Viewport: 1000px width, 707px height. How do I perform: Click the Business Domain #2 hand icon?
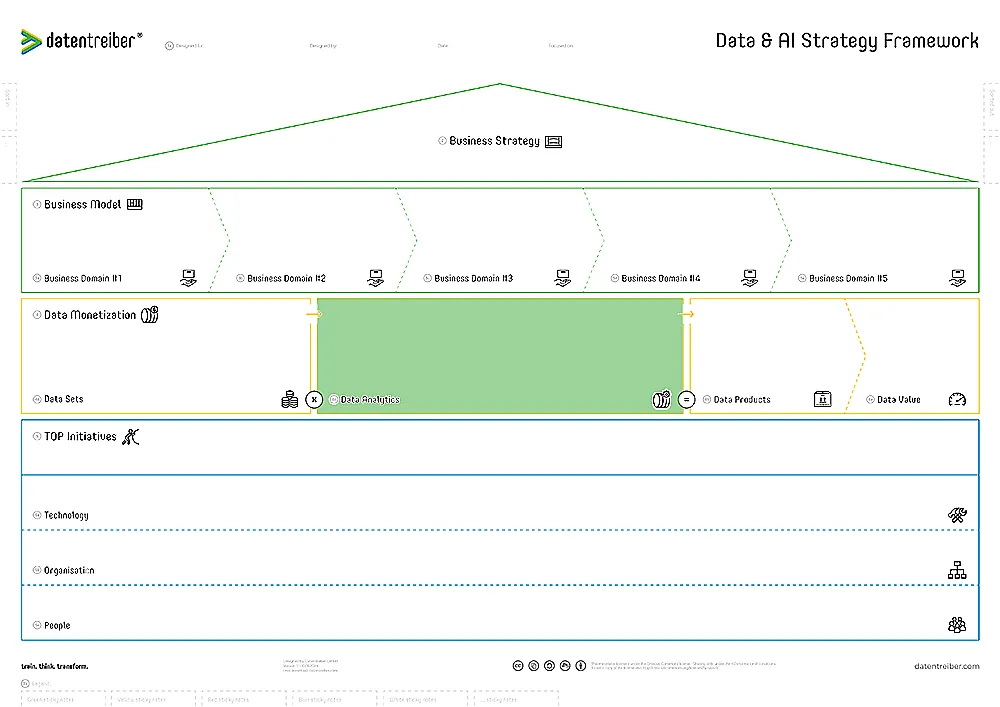click(376, 278)
